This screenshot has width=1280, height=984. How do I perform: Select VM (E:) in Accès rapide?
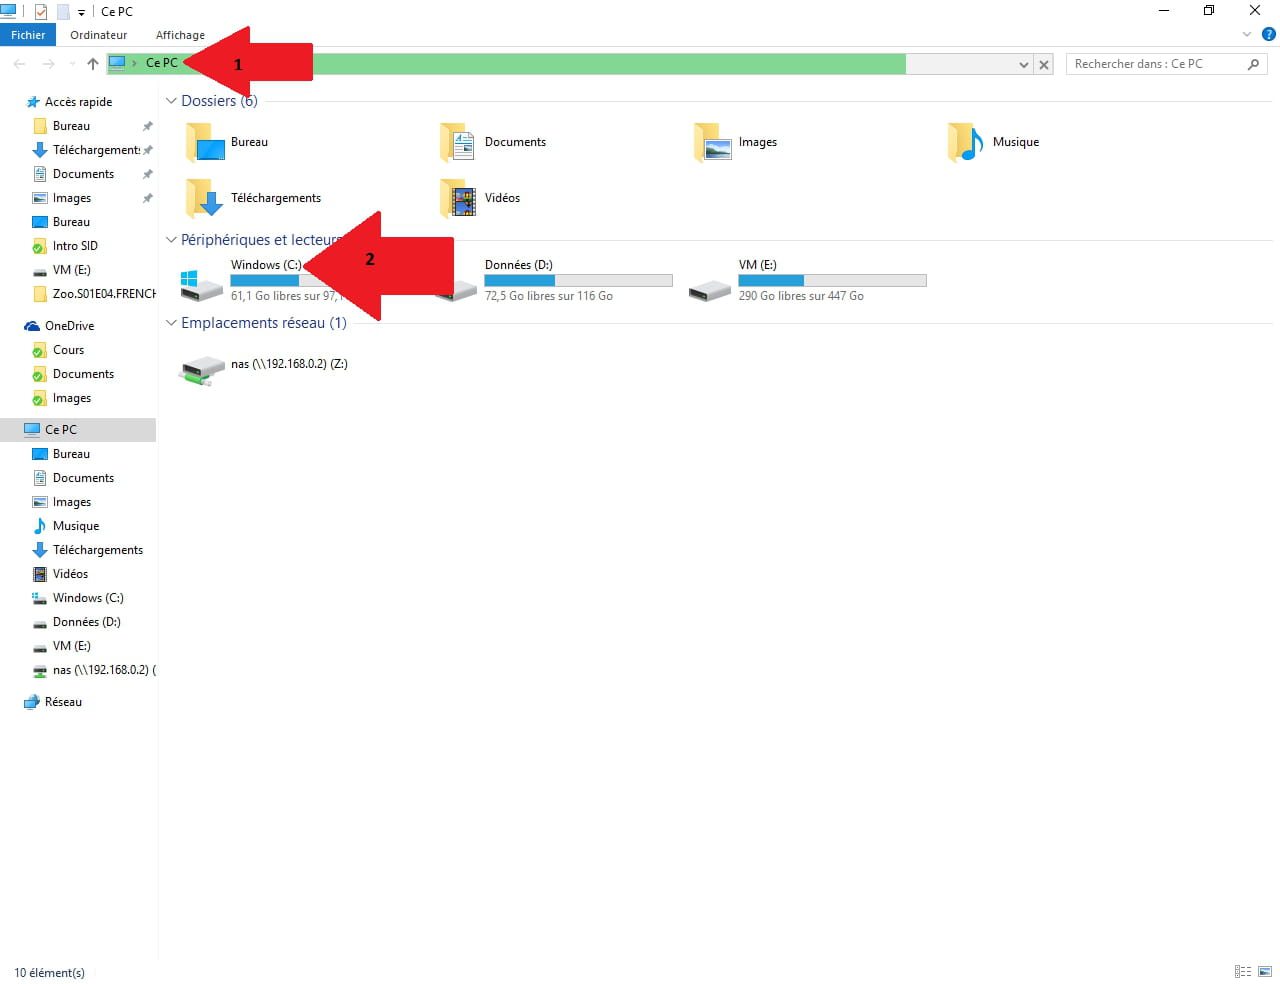[71, 270]
